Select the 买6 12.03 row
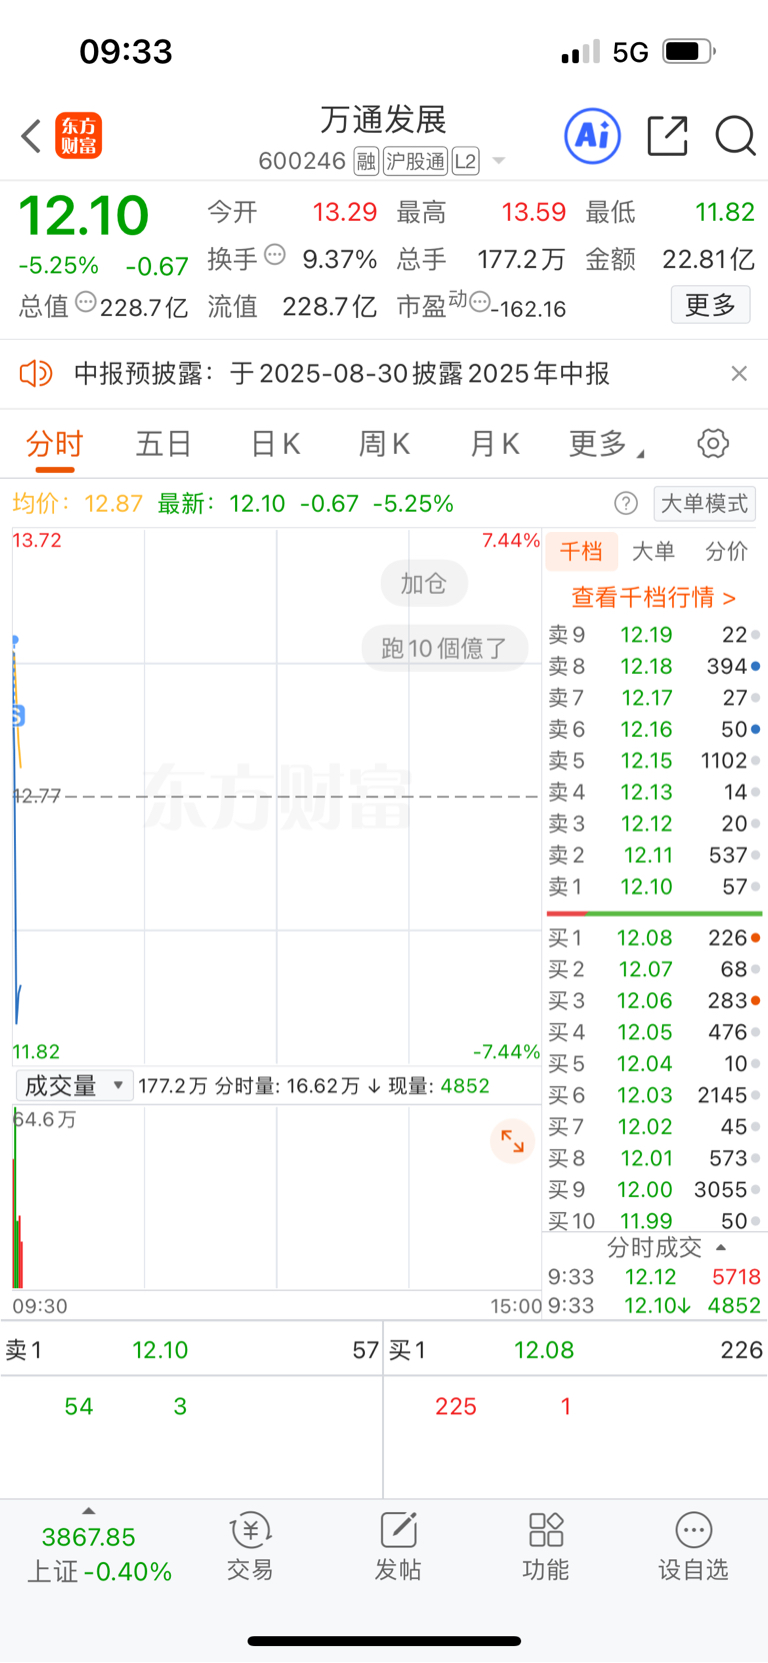768x1663 pixels. point(654,1095)
